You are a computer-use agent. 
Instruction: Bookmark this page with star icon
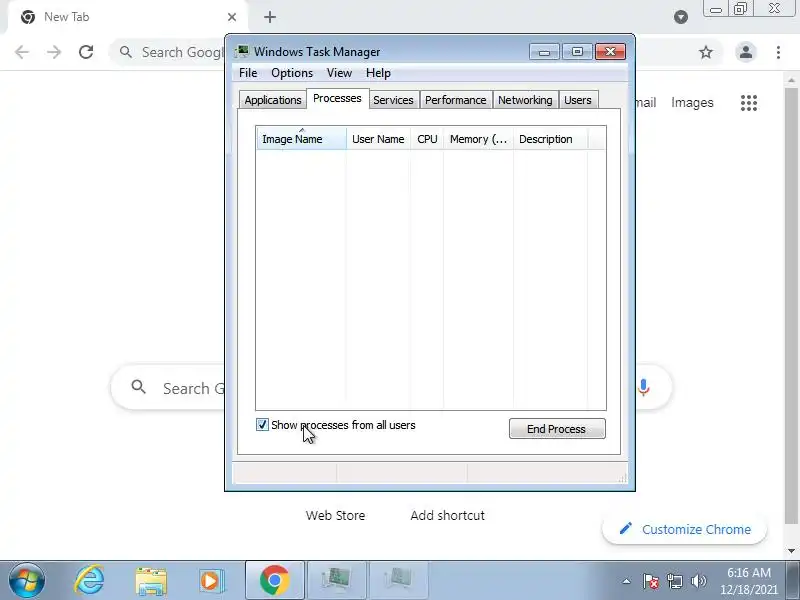706,52
